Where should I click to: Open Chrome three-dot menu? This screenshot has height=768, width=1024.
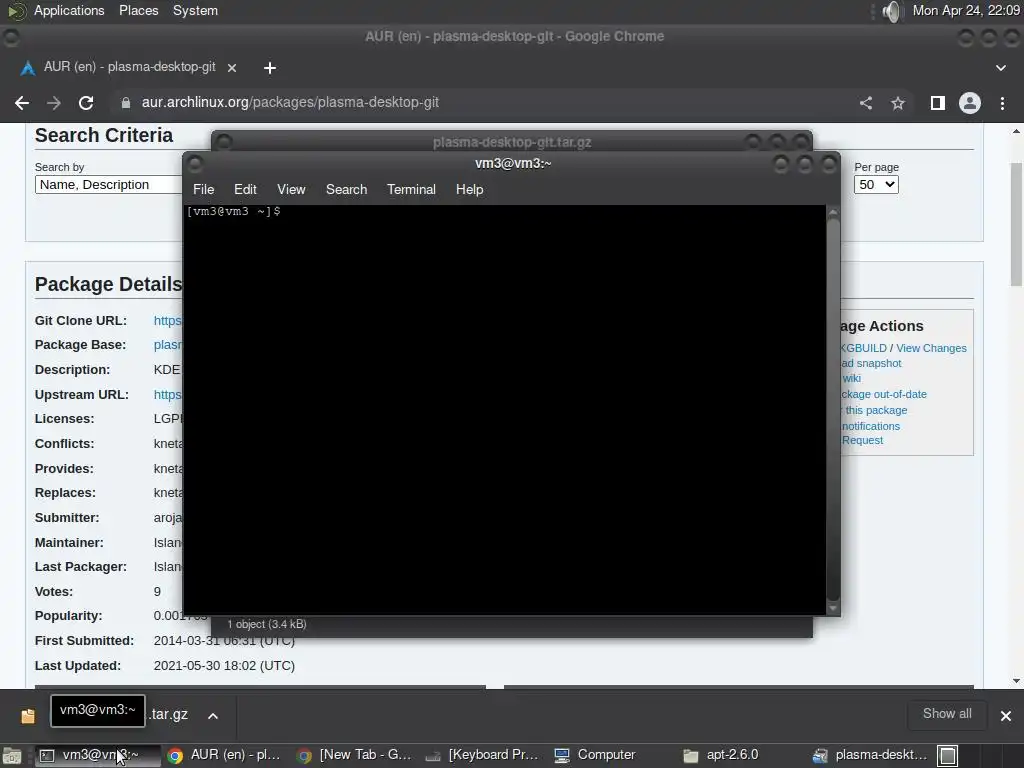coord(1002,103)
